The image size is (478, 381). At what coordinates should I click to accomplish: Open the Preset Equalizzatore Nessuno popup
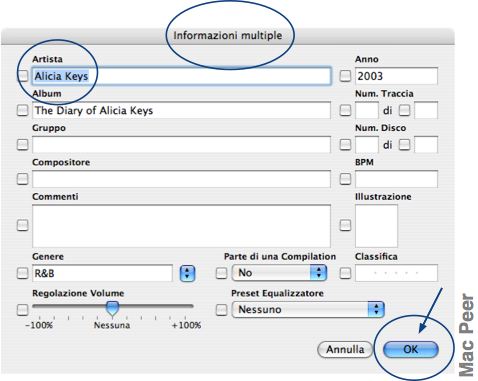click(308, 309)
